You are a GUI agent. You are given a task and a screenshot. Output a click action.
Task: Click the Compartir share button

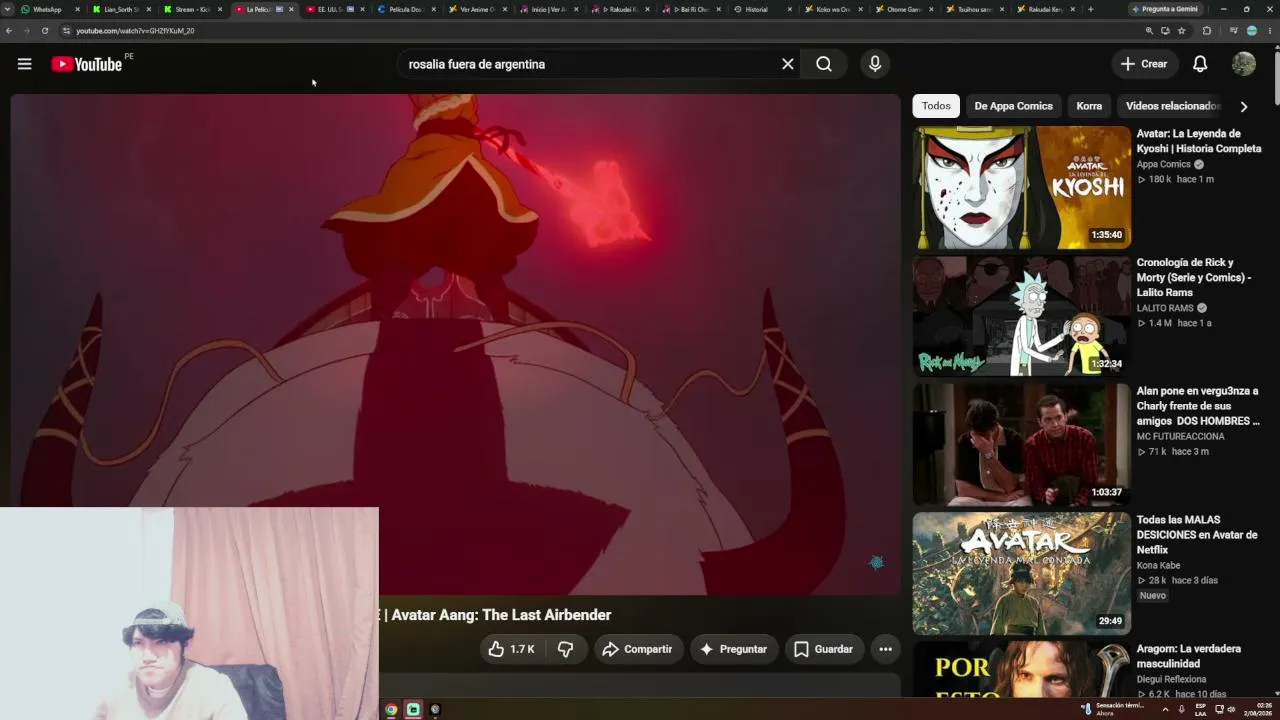click(x=637, y=649)
